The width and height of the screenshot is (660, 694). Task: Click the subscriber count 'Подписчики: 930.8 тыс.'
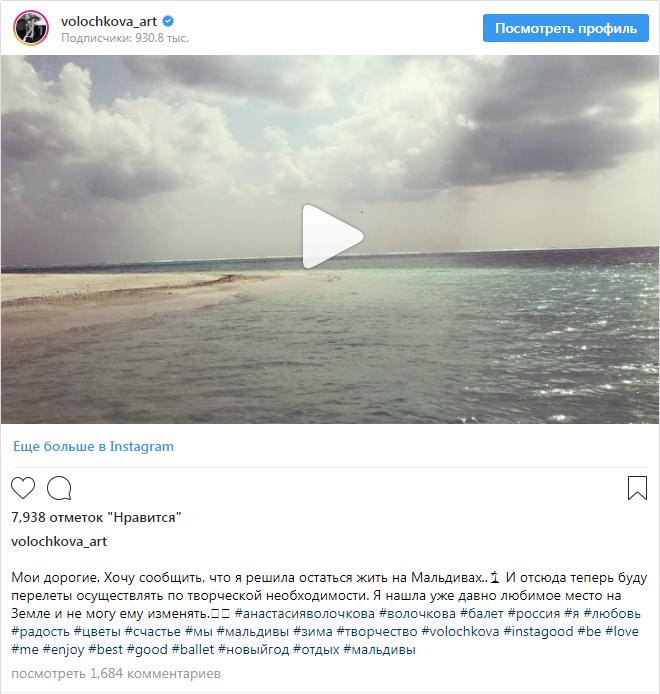125,38
